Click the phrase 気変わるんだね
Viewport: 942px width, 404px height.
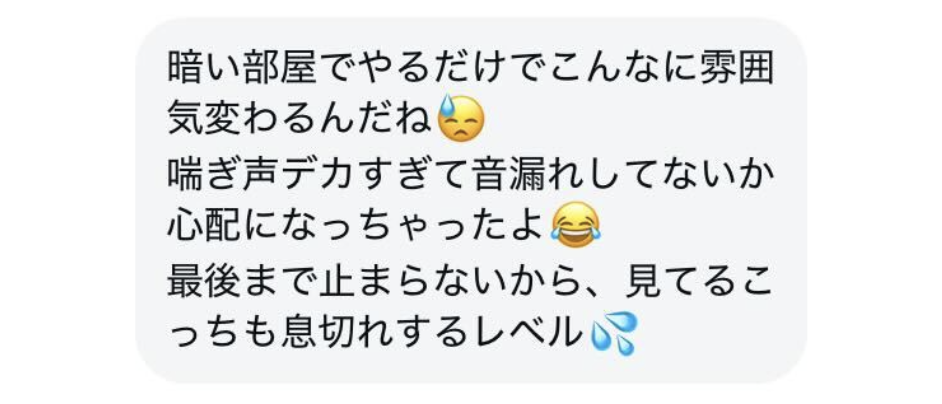pyautogui.click(x=300, y=118)
